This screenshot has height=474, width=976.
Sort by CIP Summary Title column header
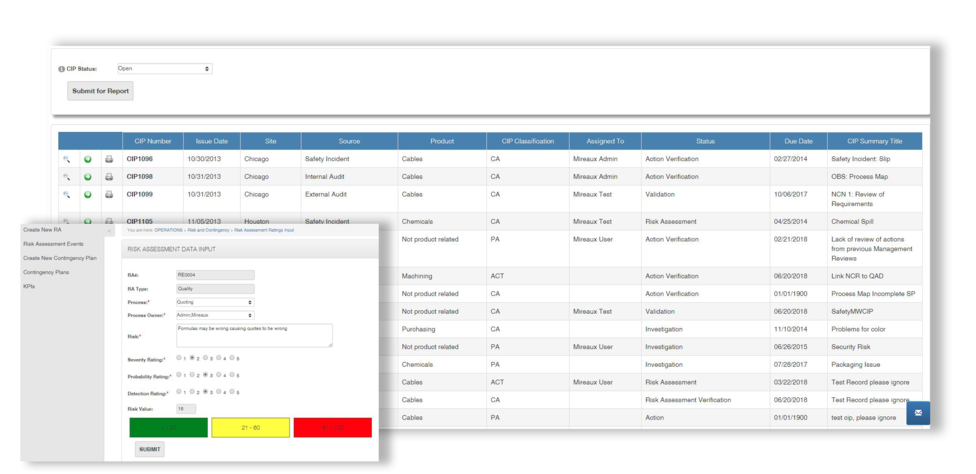click(874, 141)
